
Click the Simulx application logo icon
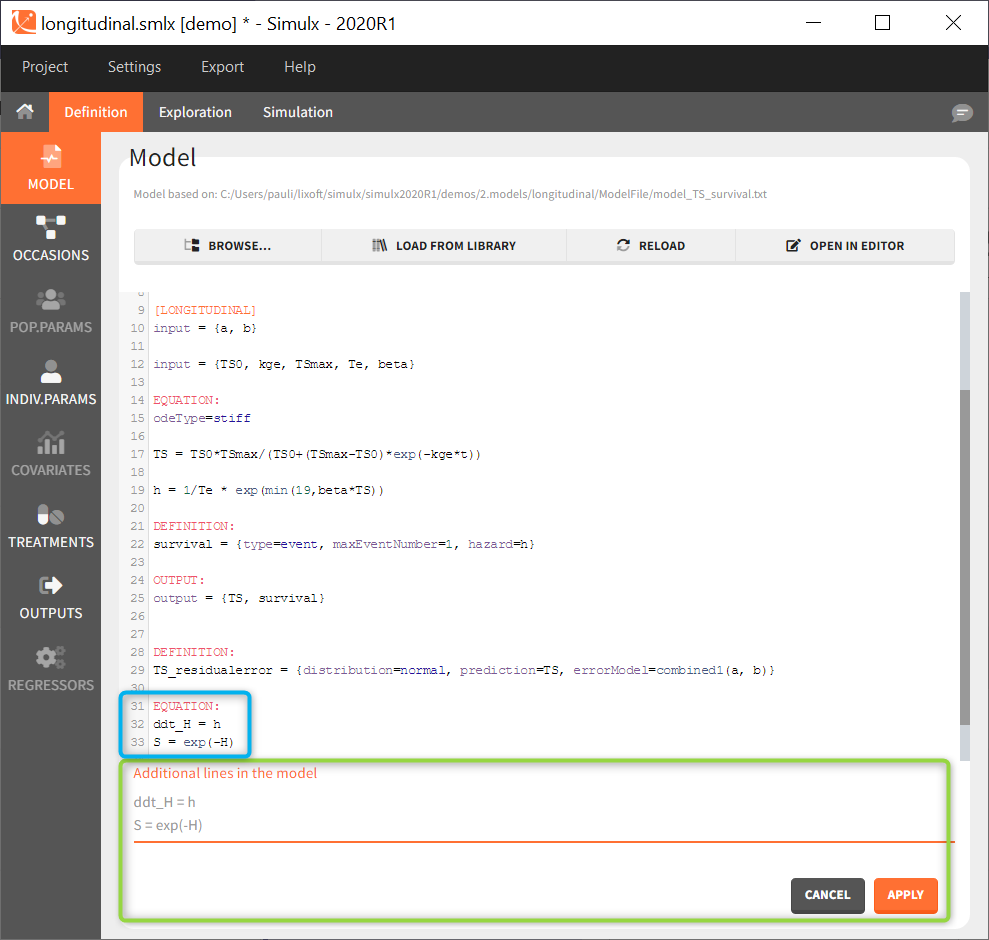tap(22, 22)
